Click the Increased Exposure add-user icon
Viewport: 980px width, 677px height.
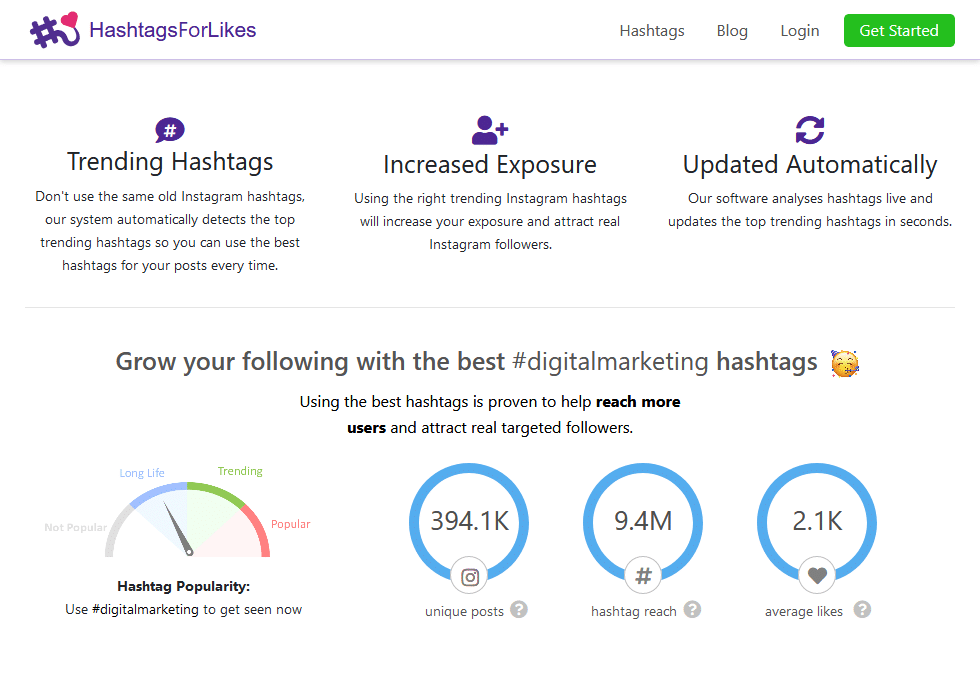(x=490, y=131)
